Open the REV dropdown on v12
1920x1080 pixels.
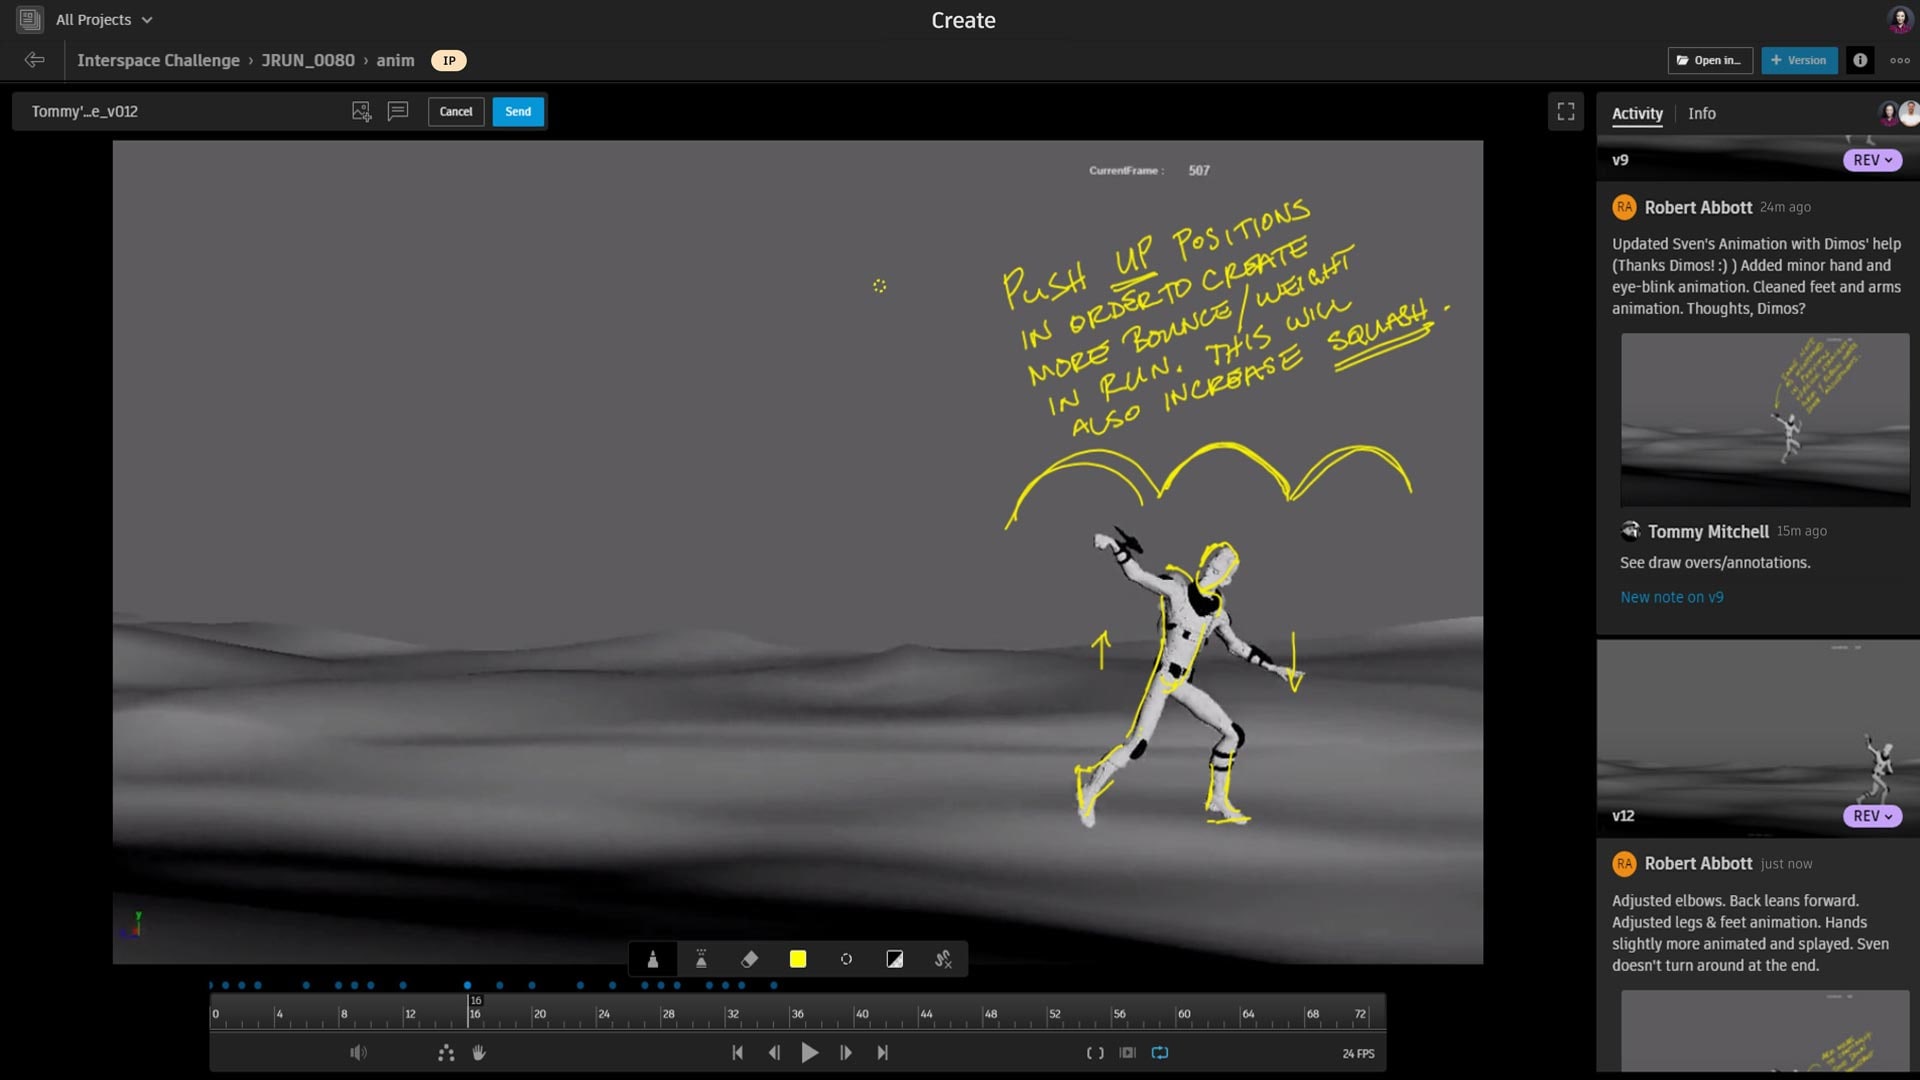point(1872,816)
